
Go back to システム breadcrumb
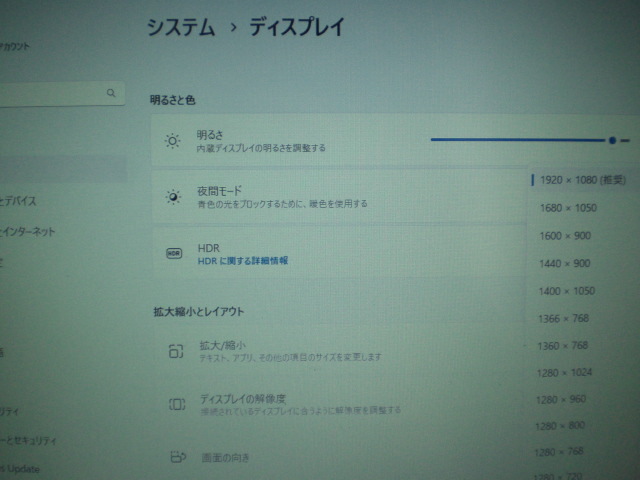tap(181, 28)
